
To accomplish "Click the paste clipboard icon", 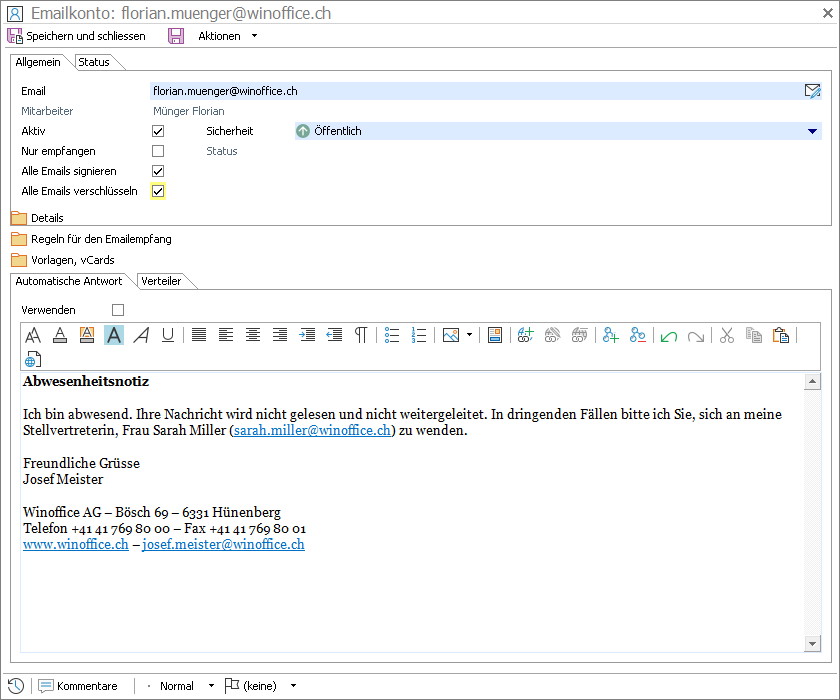I will [x=781, y=336].
